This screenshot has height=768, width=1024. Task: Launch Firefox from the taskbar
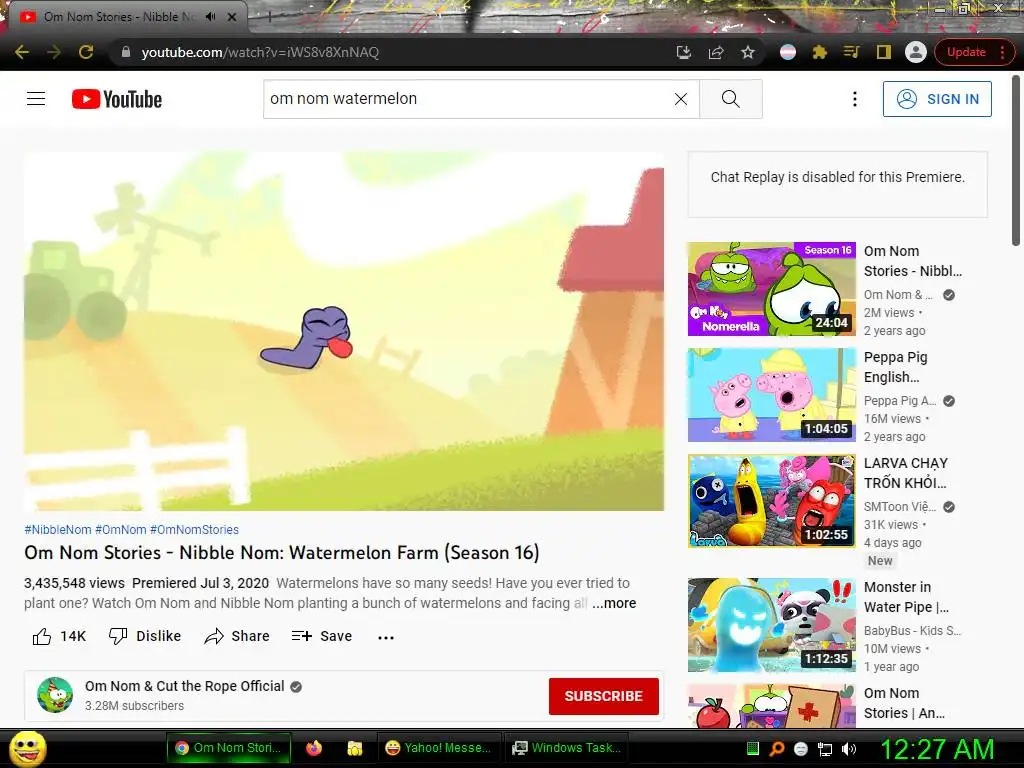314,748
